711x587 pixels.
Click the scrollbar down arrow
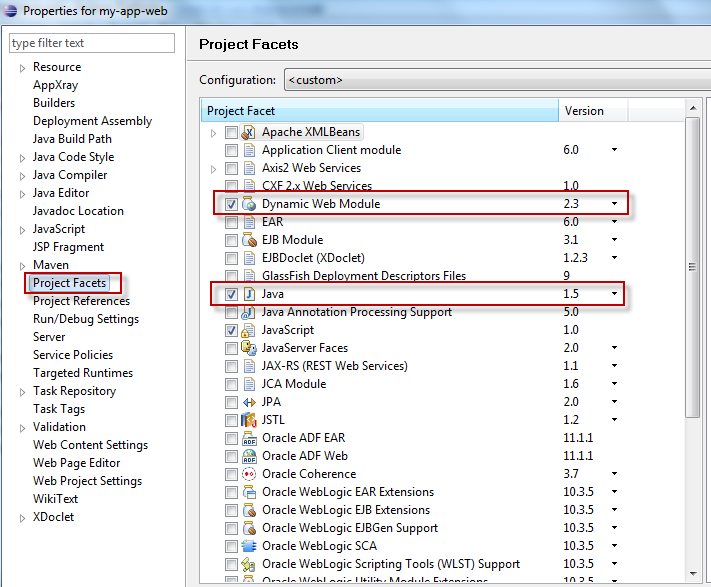692,574
